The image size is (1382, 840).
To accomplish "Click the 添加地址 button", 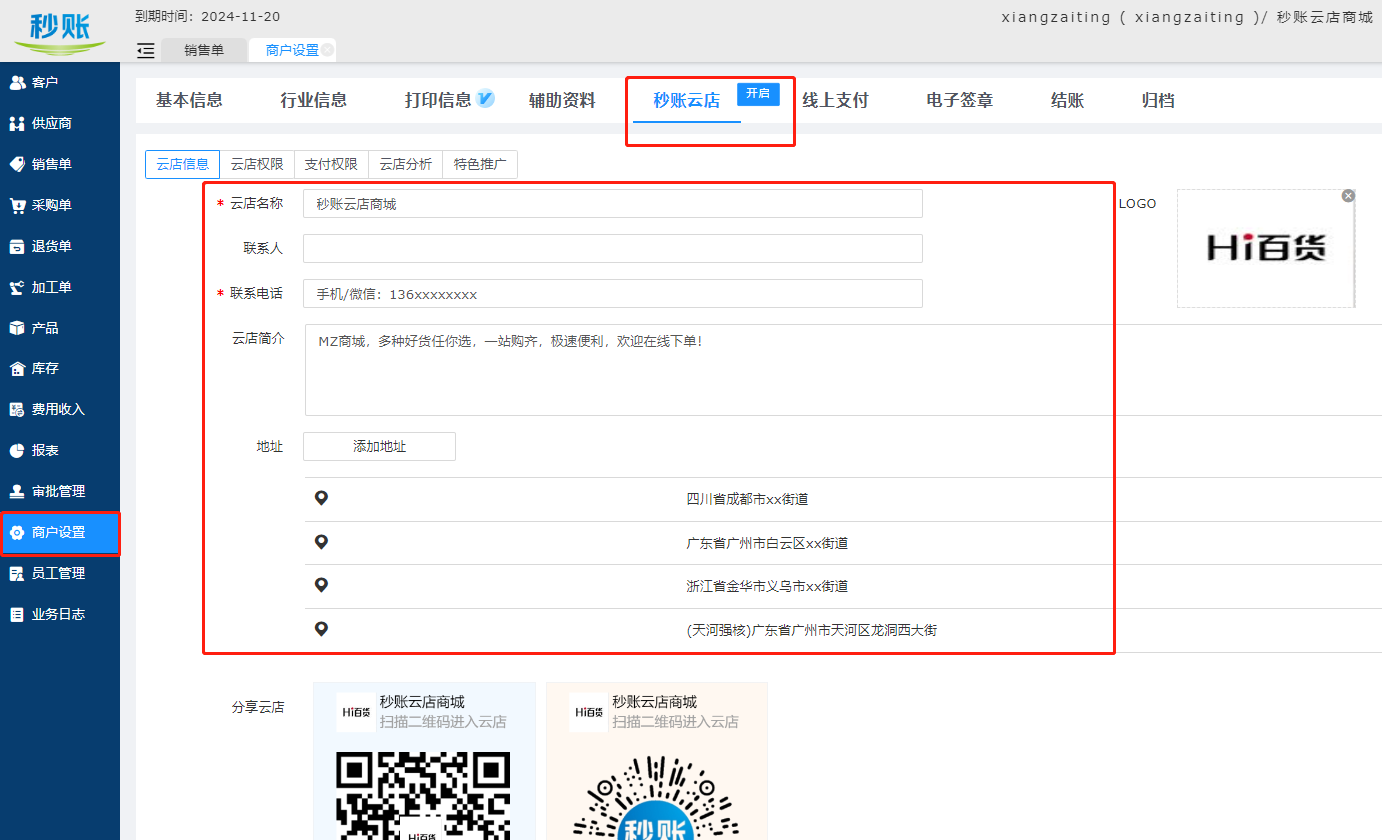I will pyautogui.click(x=379, y=446).
